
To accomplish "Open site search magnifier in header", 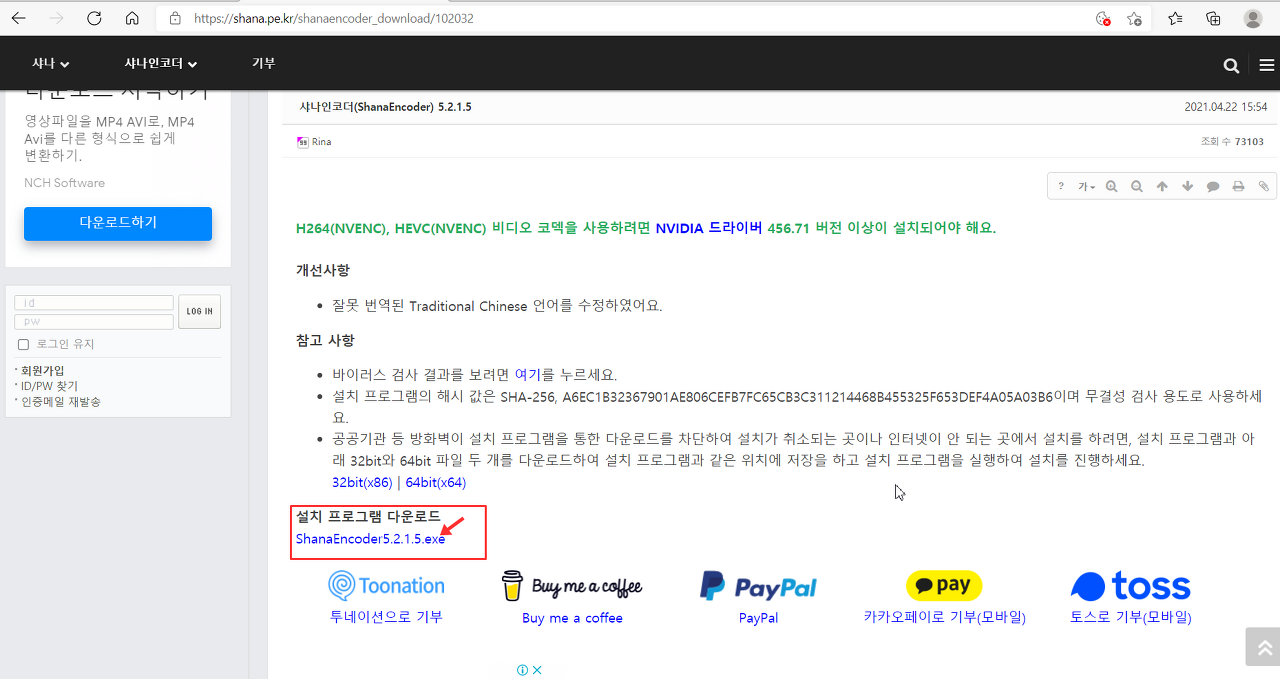I will [1231, 66].
